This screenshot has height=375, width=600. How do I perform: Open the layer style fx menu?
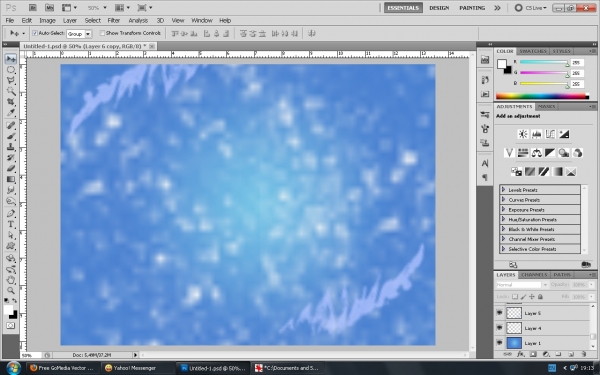point(520,354)
